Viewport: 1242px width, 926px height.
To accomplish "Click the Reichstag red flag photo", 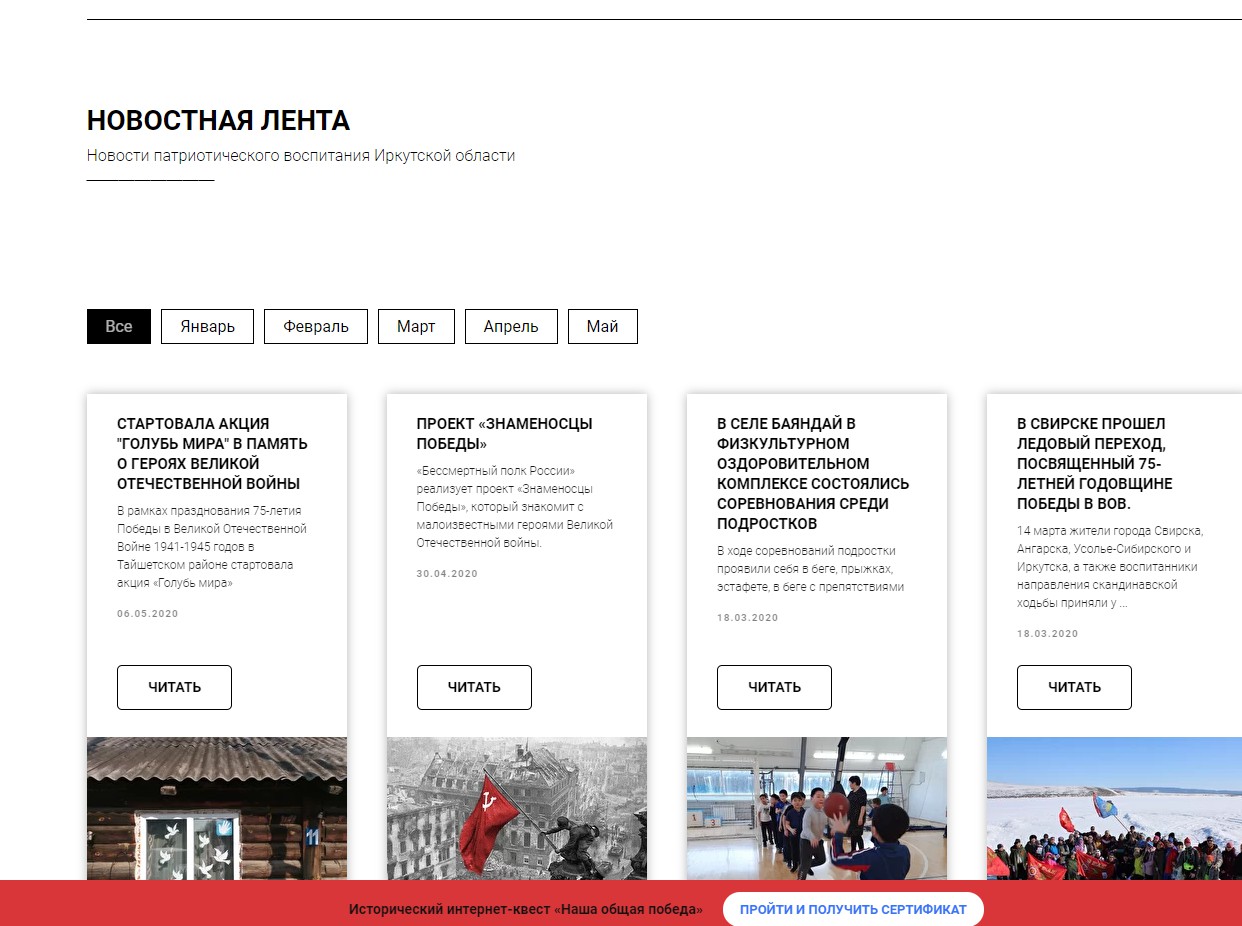I will [x=517, y=809].
